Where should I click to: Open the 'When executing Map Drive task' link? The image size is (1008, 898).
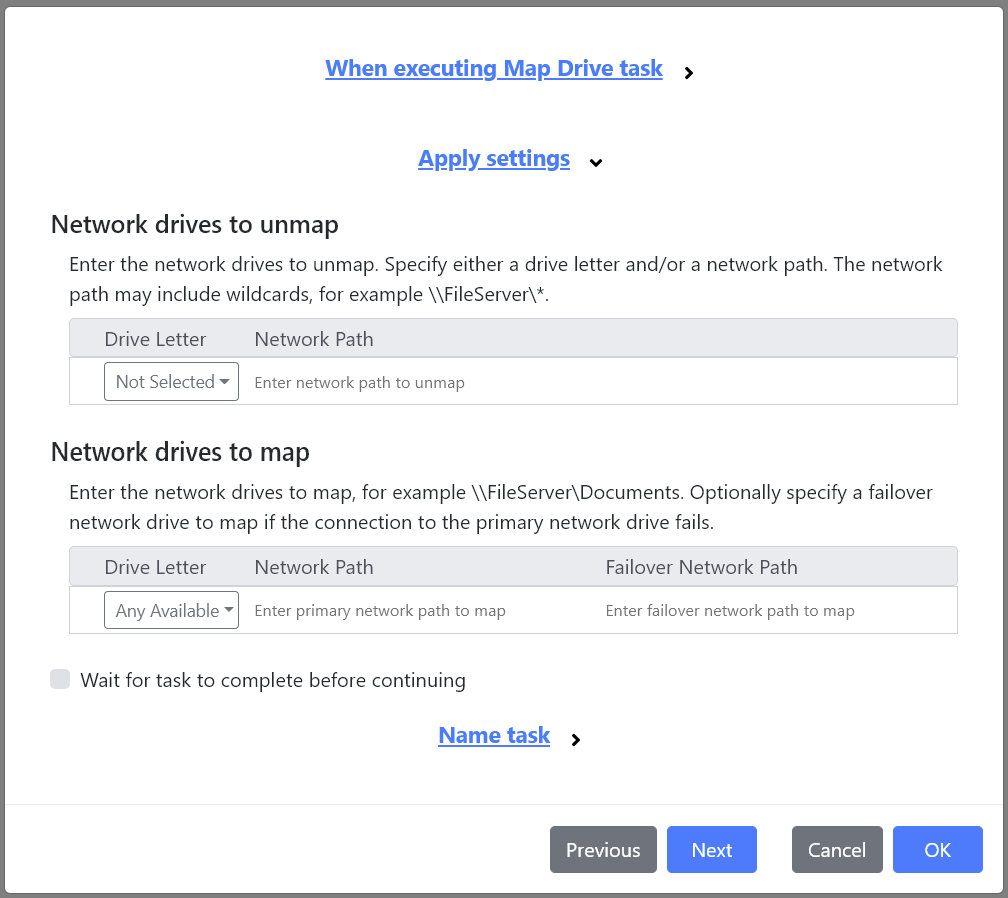[x=493, y=68]
